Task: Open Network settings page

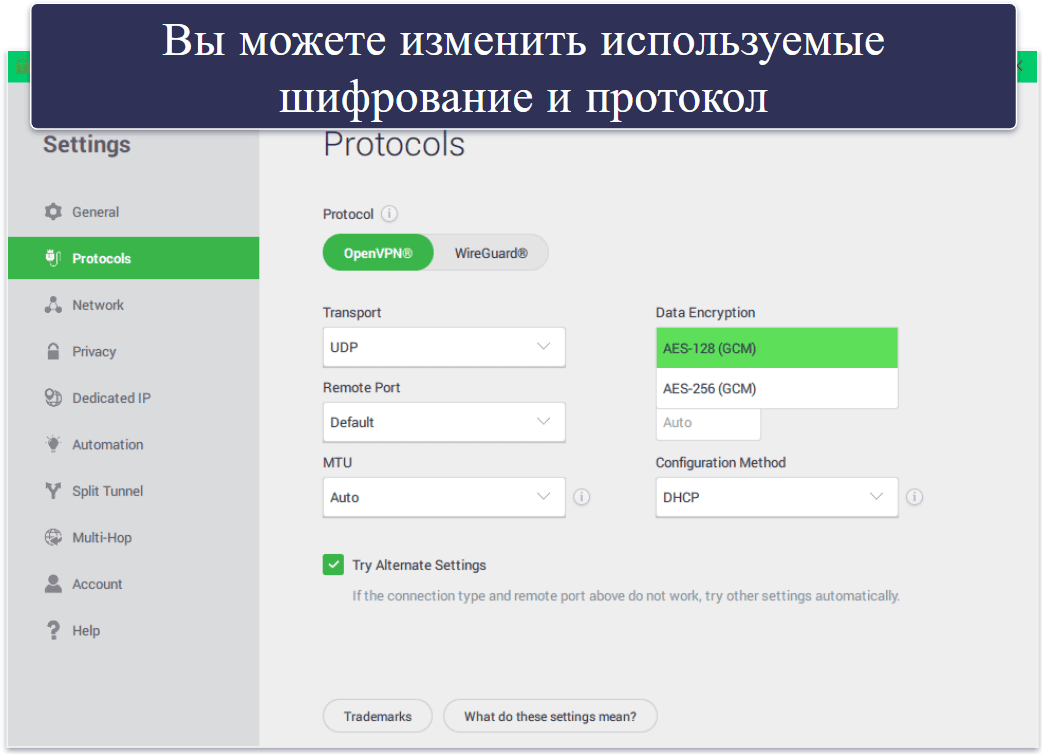Action: tap(134, 305)
